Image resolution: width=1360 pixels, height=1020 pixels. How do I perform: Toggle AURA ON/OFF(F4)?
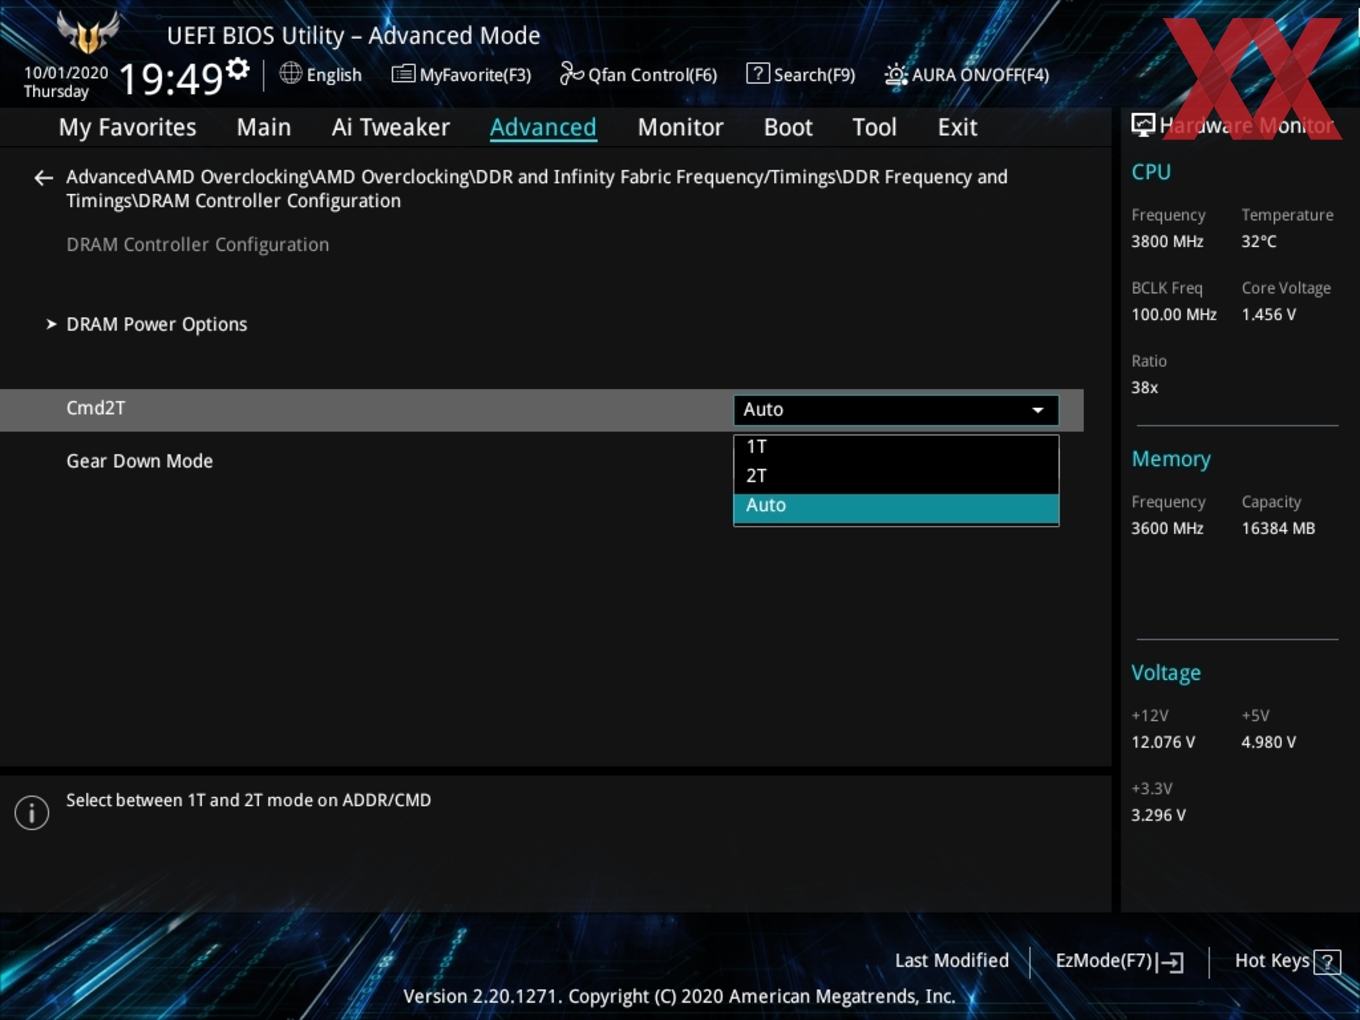click(967, 74)
